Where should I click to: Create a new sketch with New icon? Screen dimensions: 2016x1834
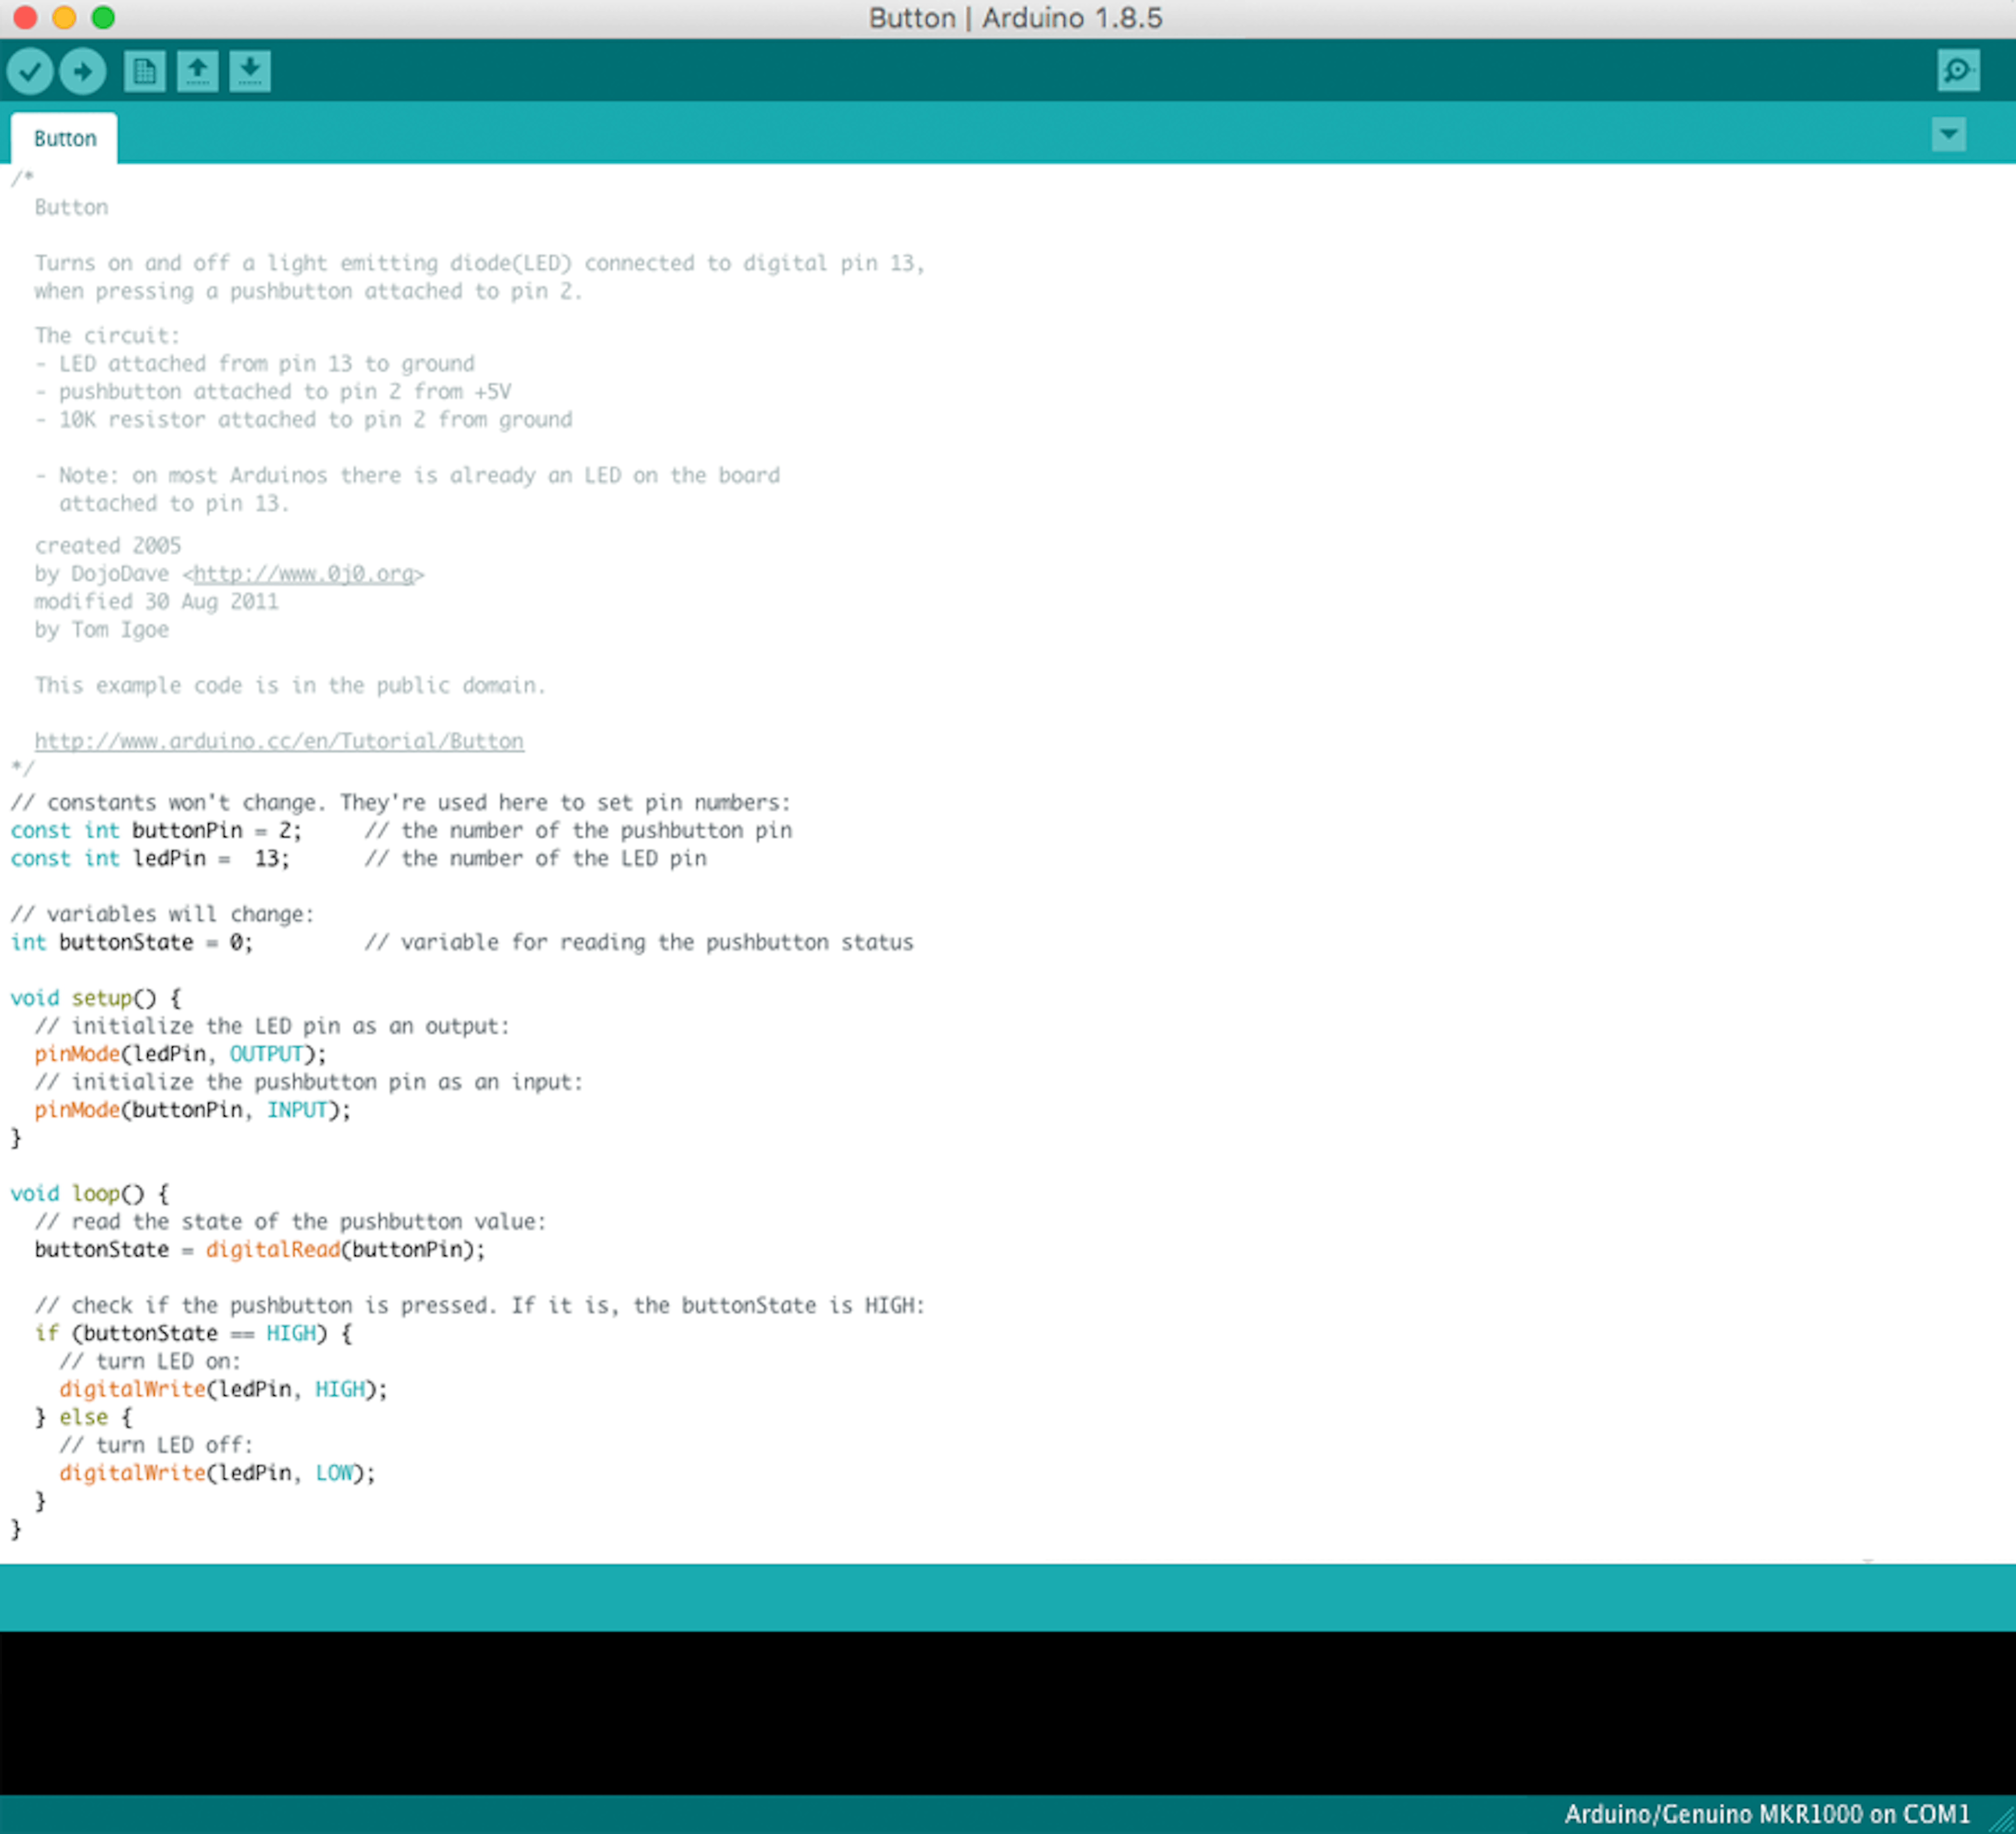pos(145,71)
